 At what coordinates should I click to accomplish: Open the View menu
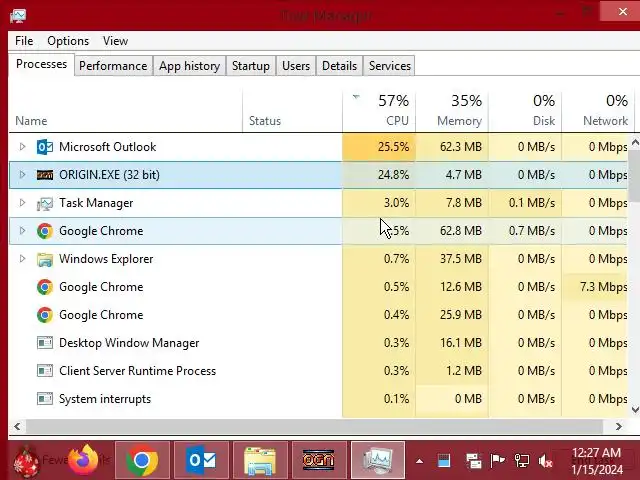[116, 41]
